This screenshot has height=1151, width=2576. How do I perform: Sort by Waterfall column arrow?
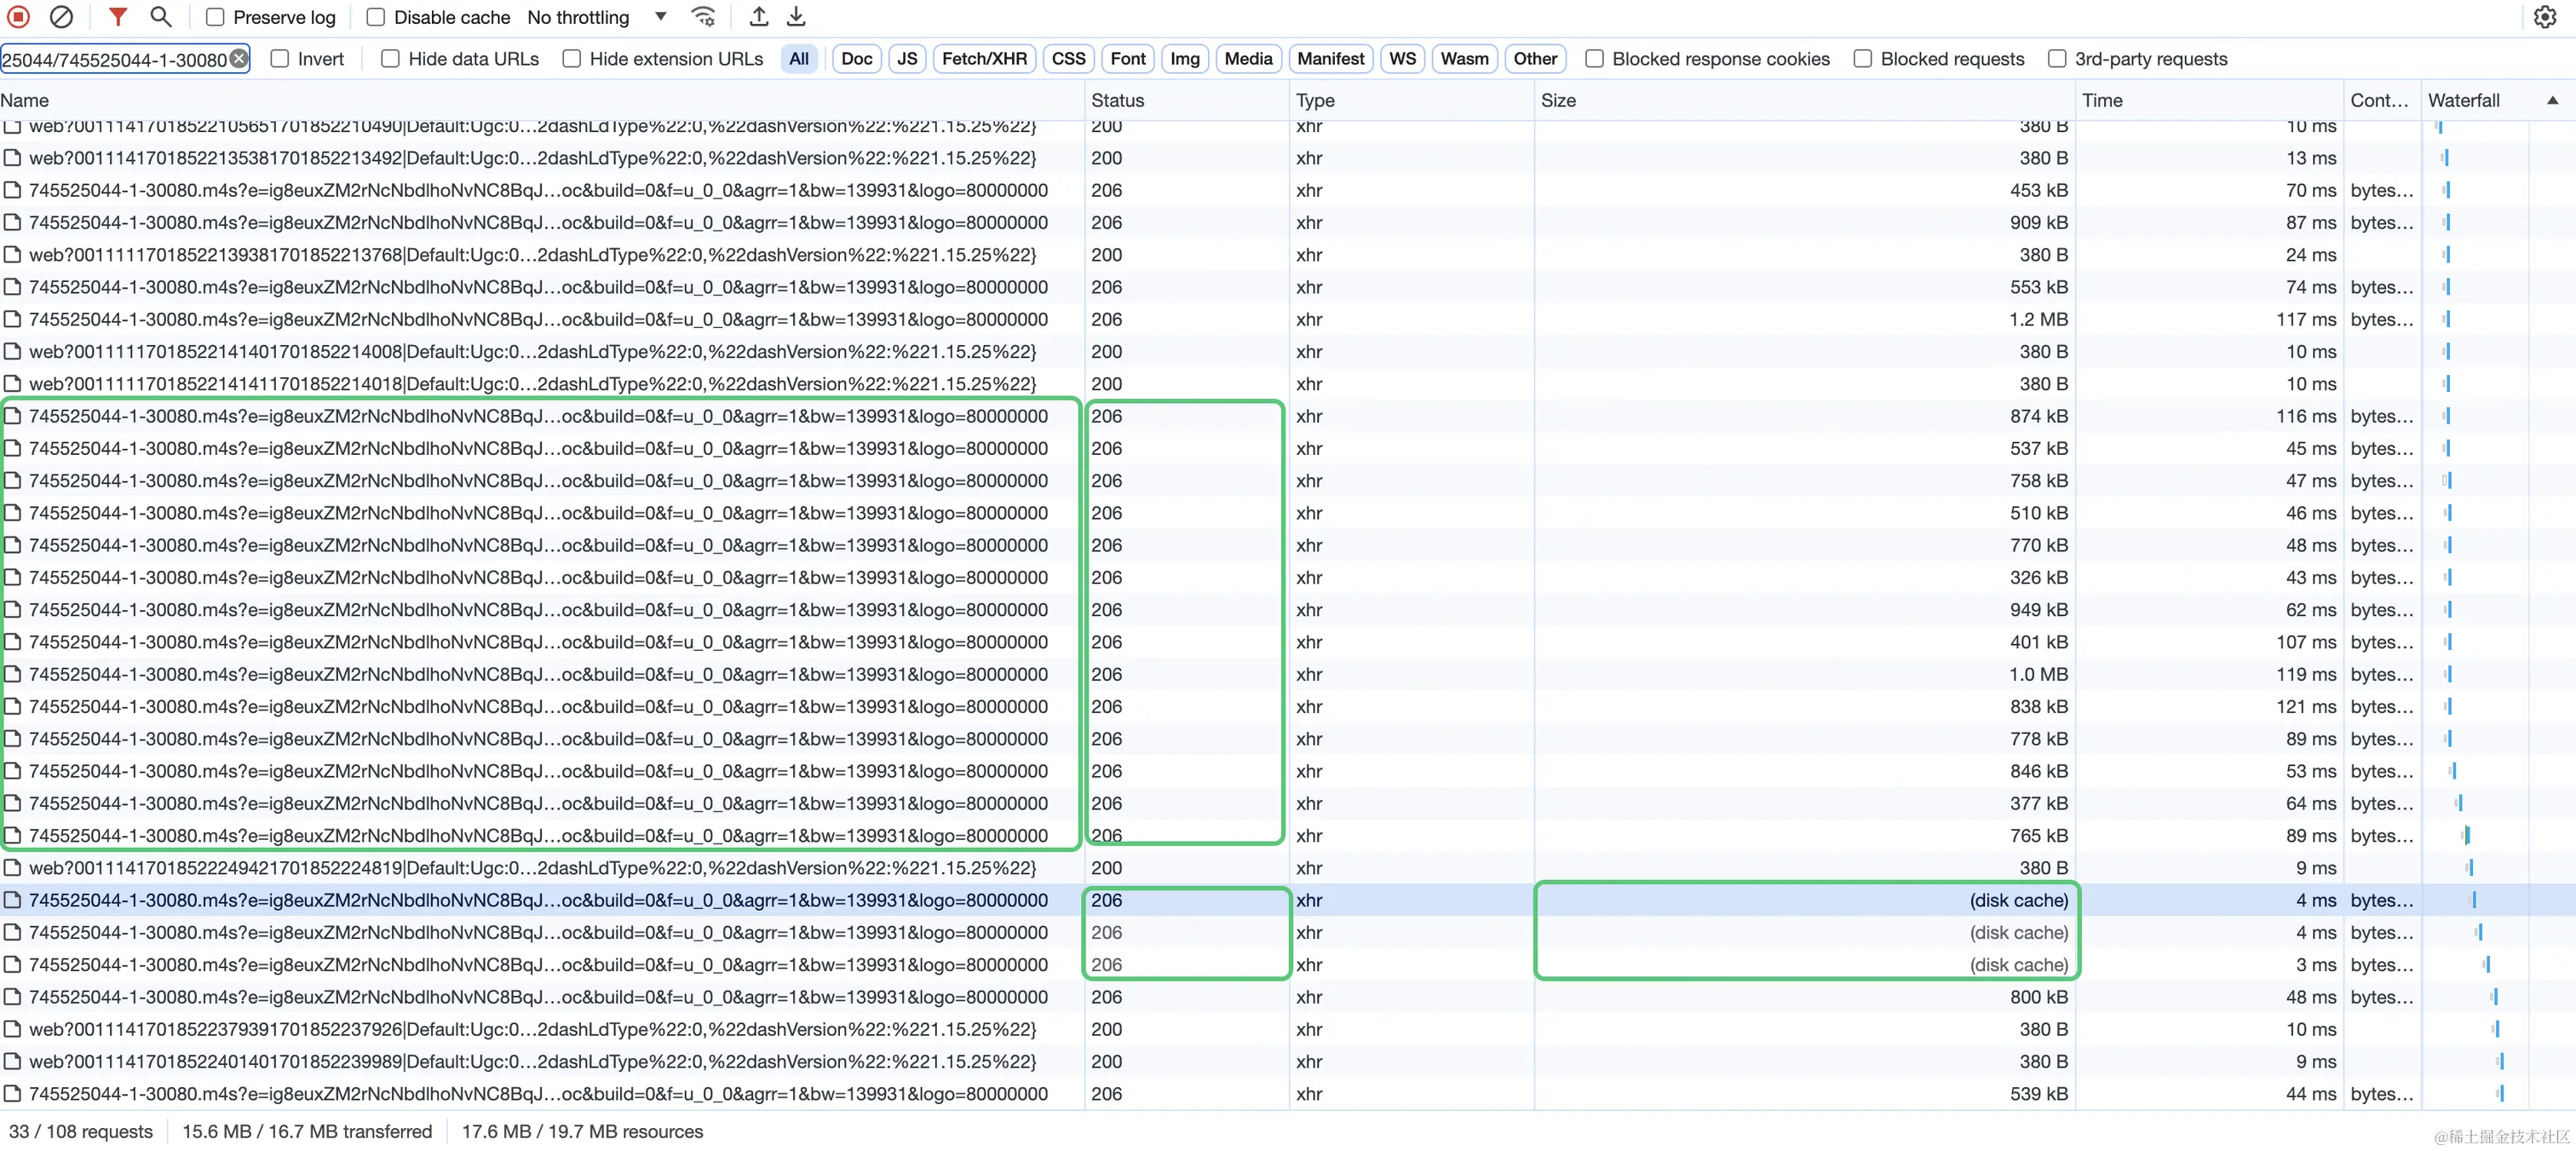(x=2551, y=100)
